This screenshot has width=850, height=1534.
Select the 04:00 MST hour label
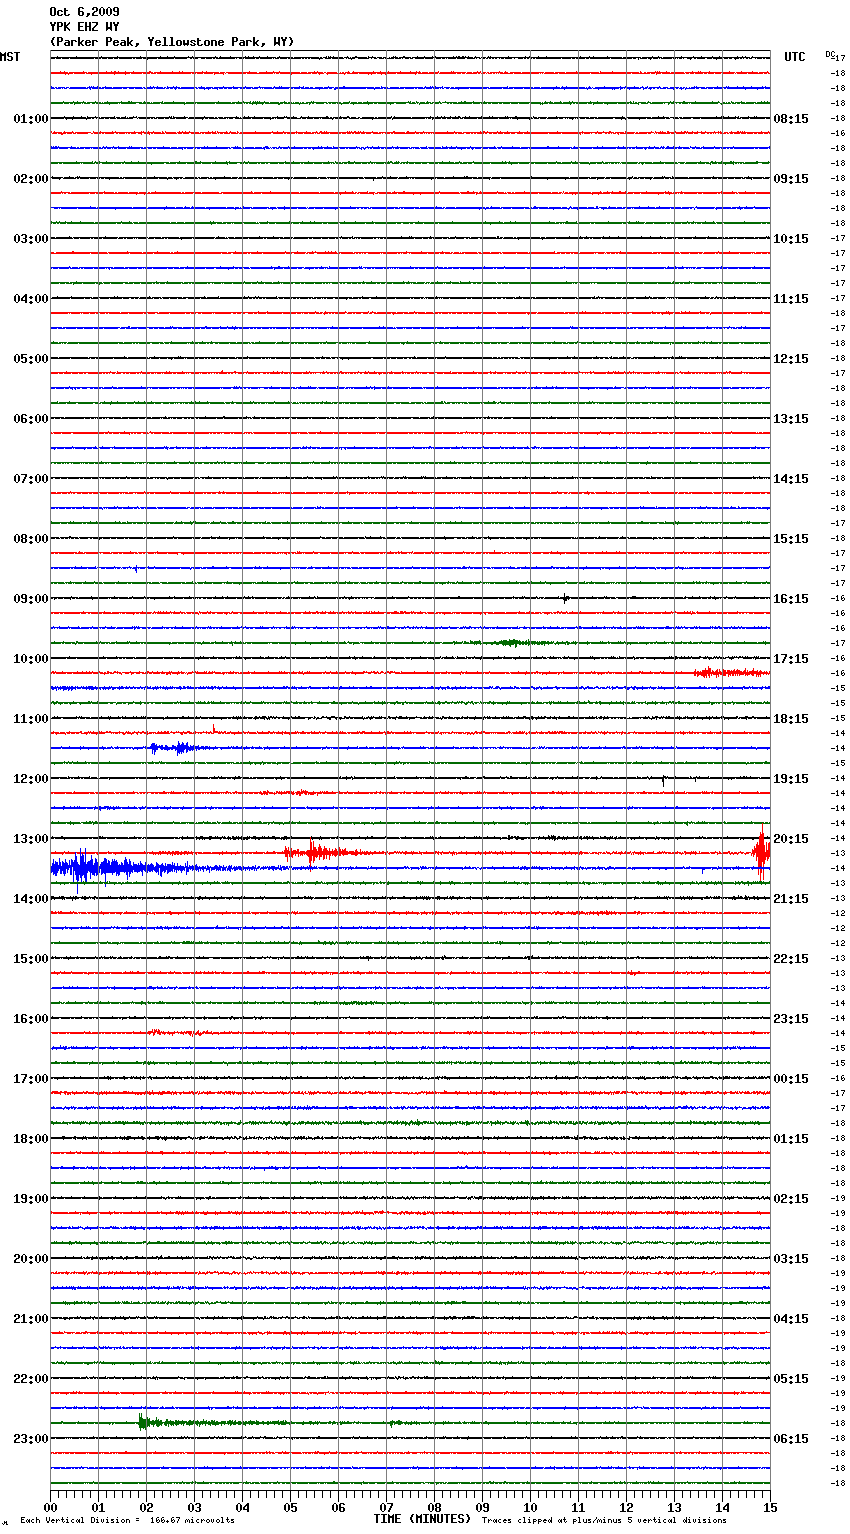click(31, 299)
